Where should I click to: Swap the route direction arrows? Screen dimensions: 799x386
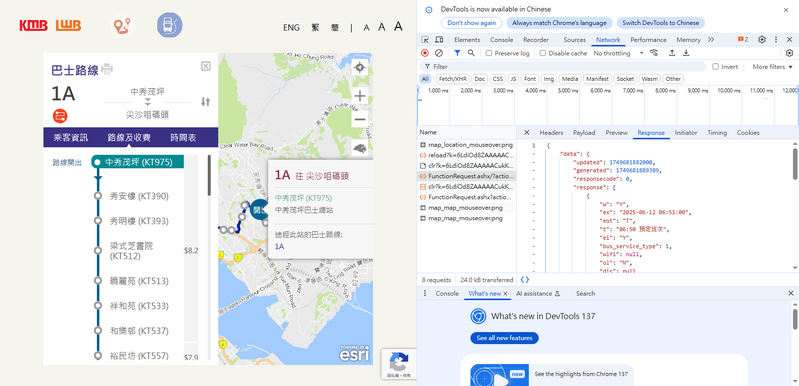pos(205,101)
